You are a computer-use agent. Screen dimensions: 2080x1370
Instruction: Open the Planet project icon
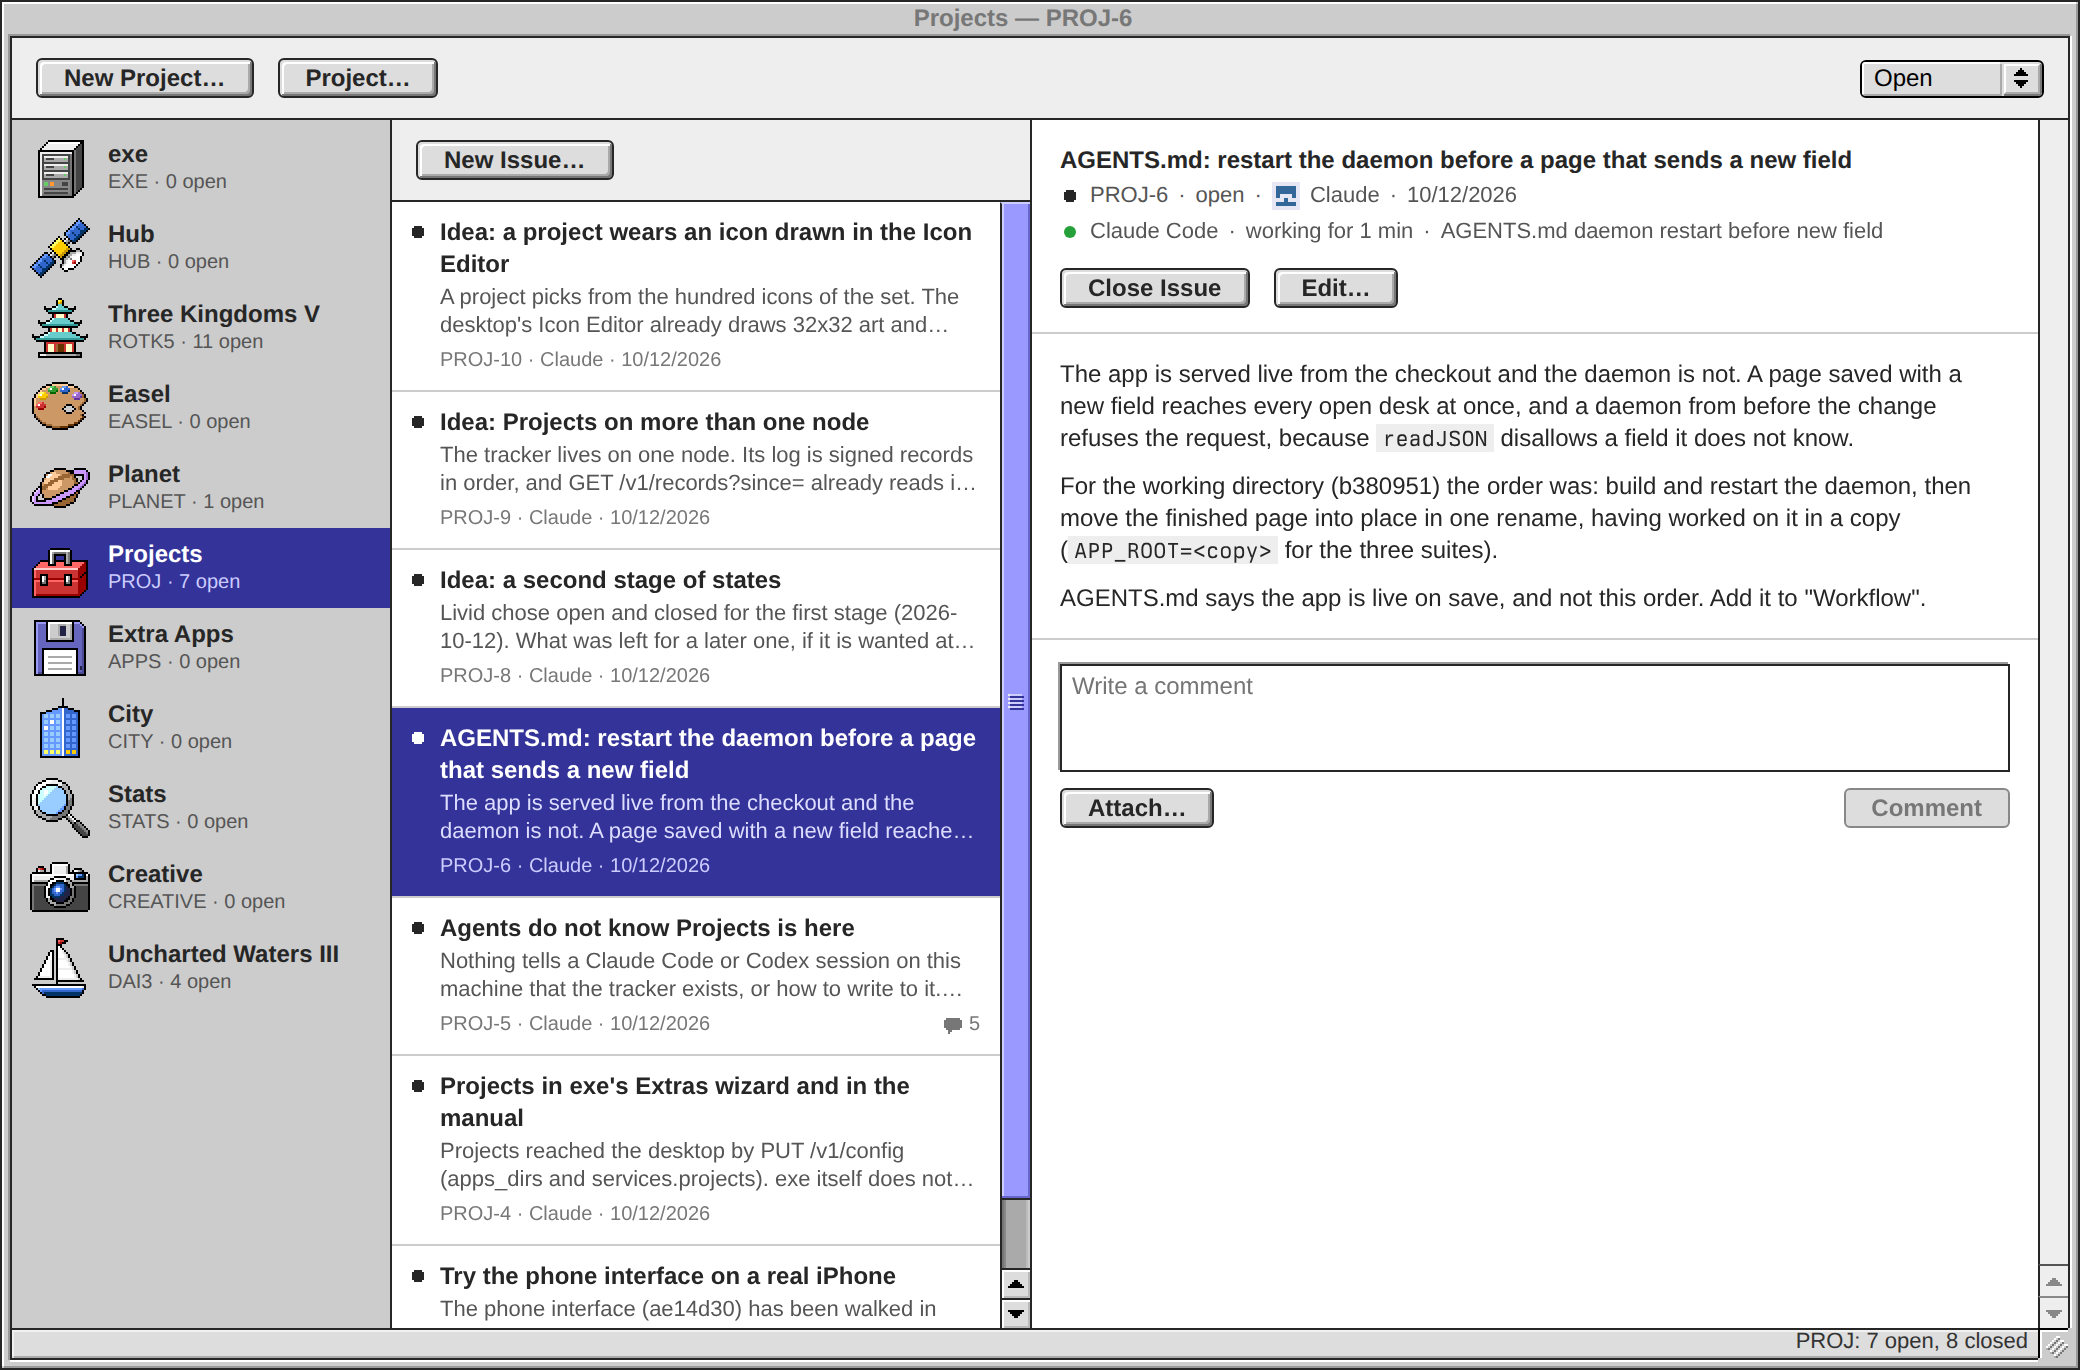click(x=60, y=488)
